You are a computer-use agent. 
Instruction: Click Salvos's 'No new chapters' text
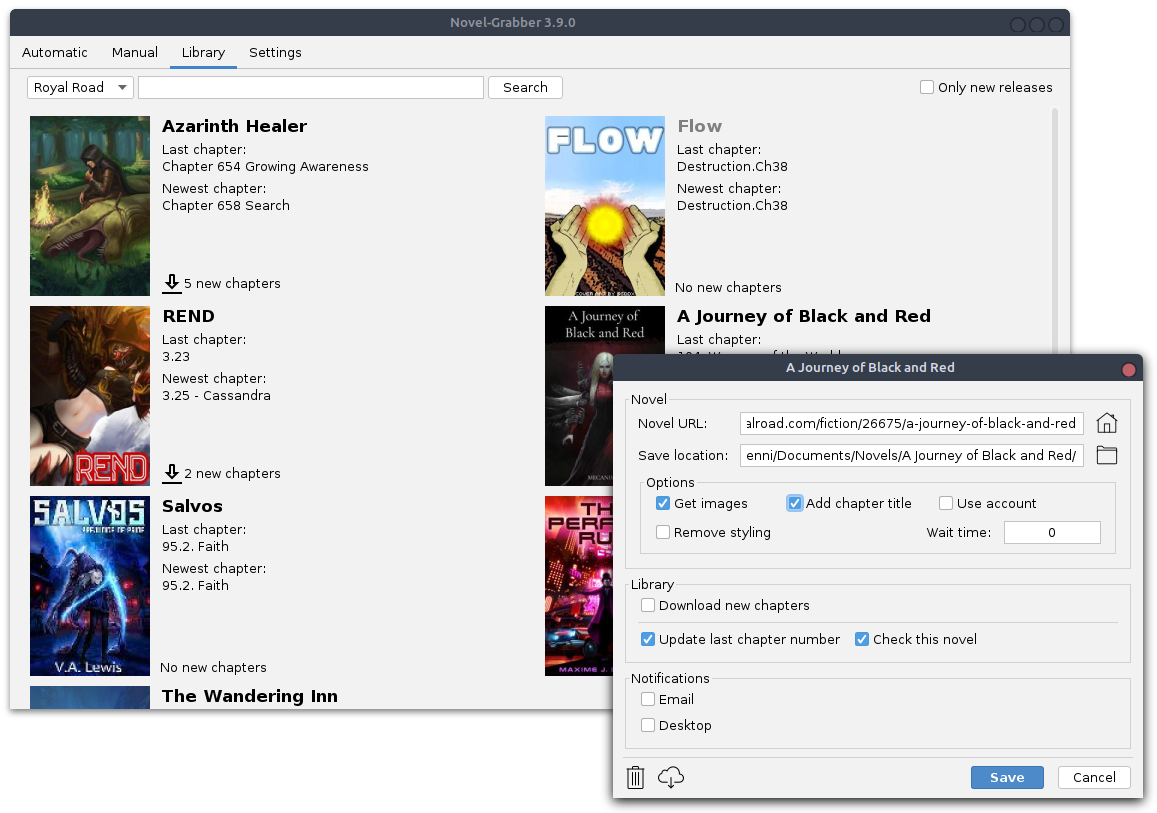[x=213, y=667]
